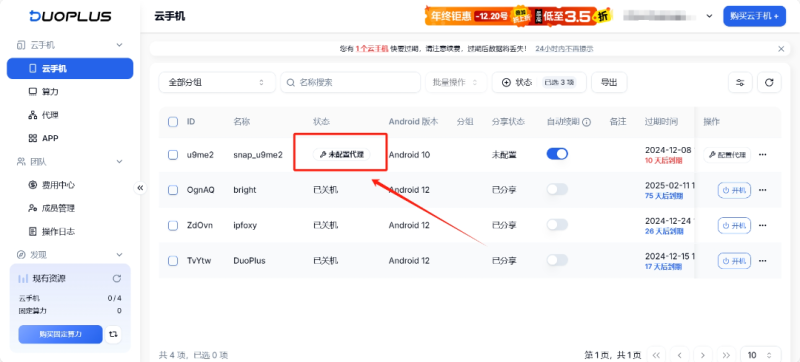This screenshot has height=362, width=800.
Task: Collapse the sidebar with double-chevron icon
Action: [140, 188]
